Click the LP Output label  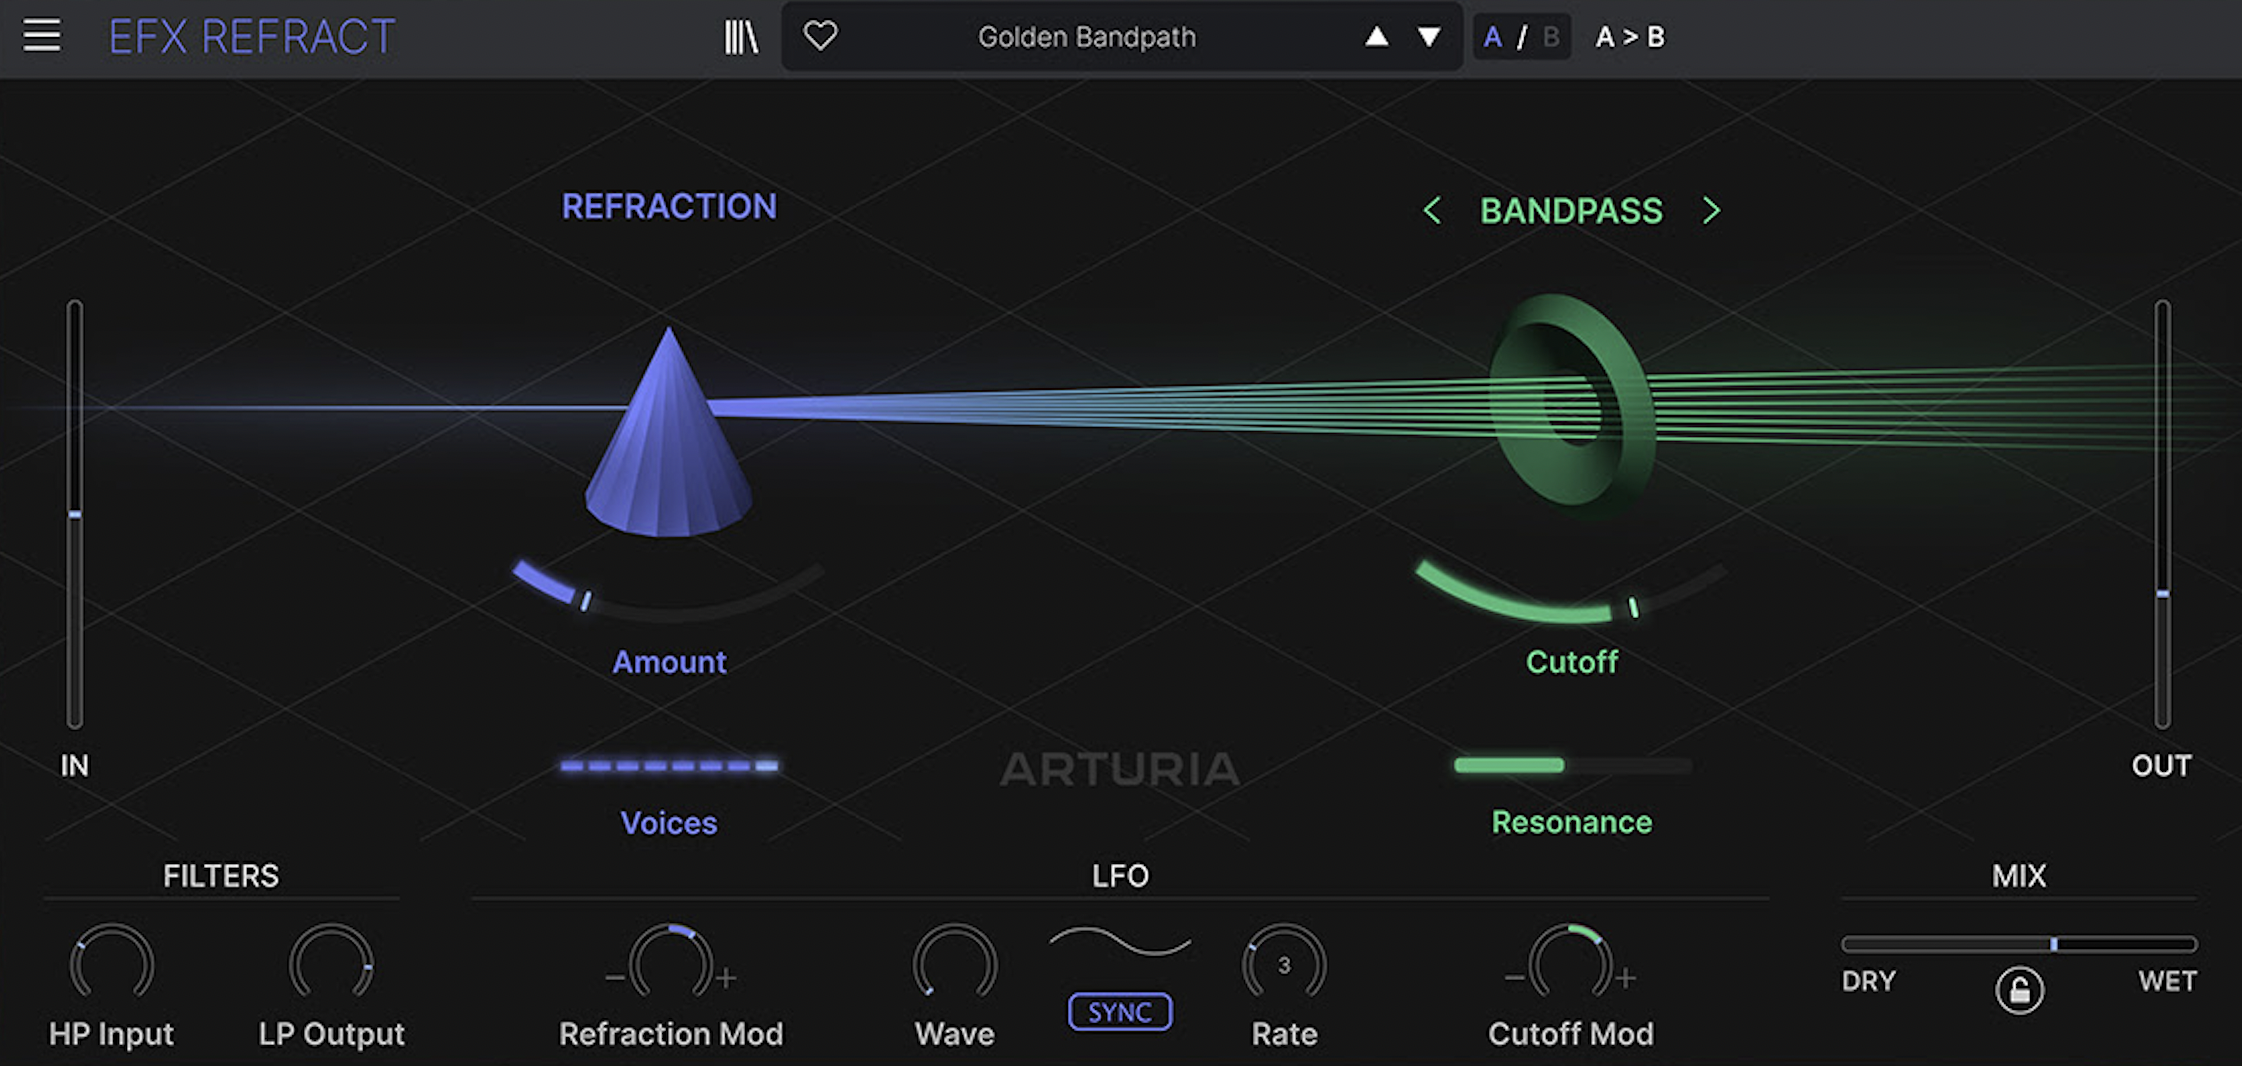tap(332, 1034)
